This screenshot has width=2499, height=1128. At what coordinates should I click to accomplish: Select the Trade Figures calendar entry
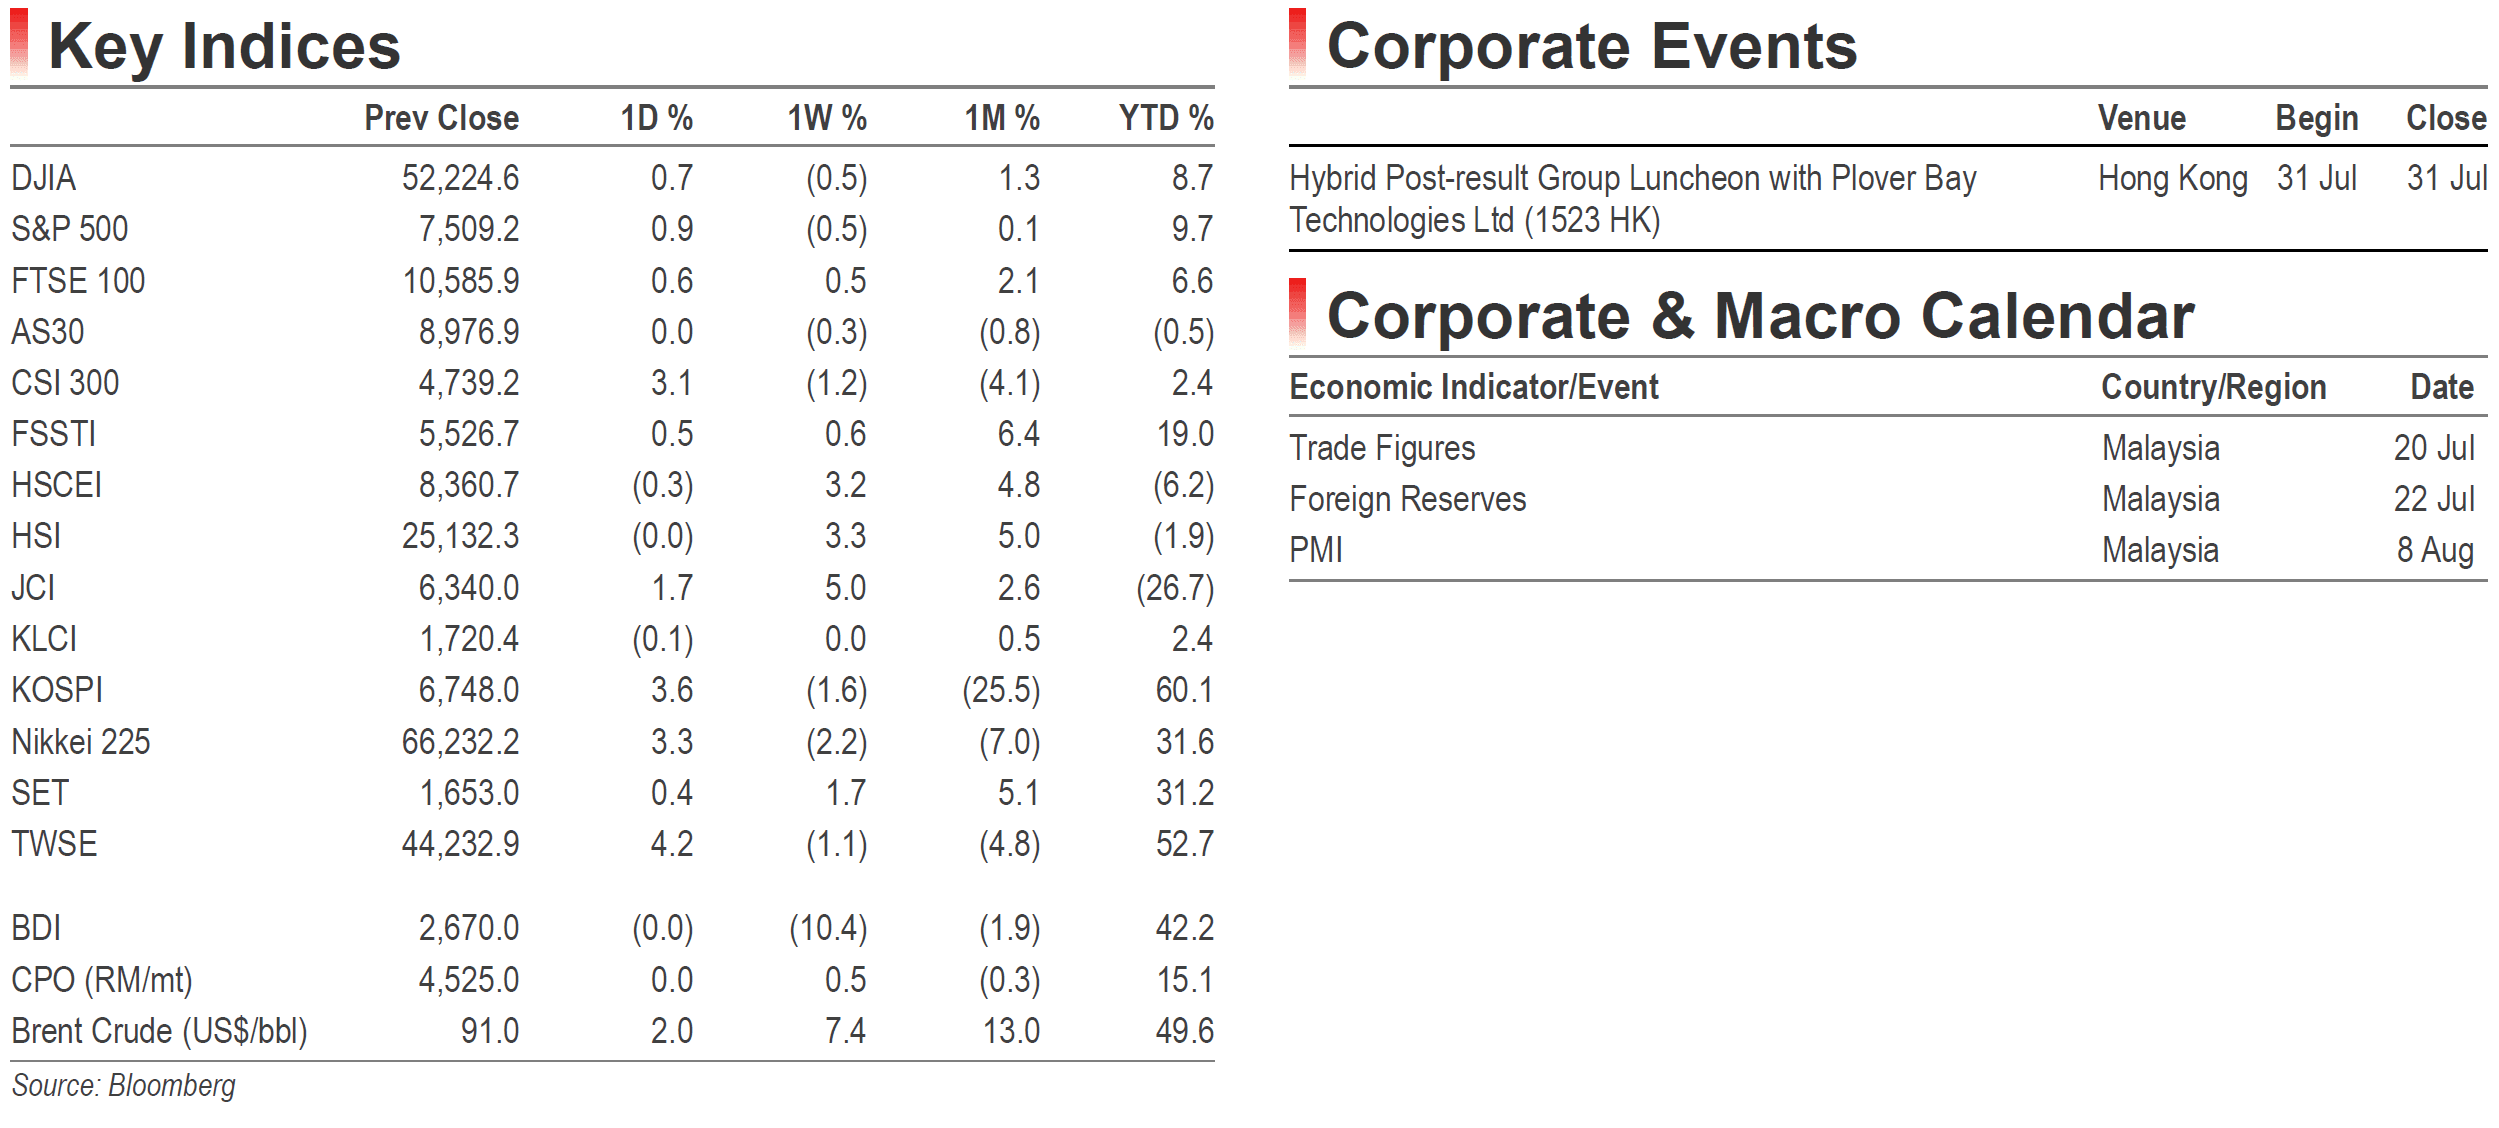pos(1382,448)
